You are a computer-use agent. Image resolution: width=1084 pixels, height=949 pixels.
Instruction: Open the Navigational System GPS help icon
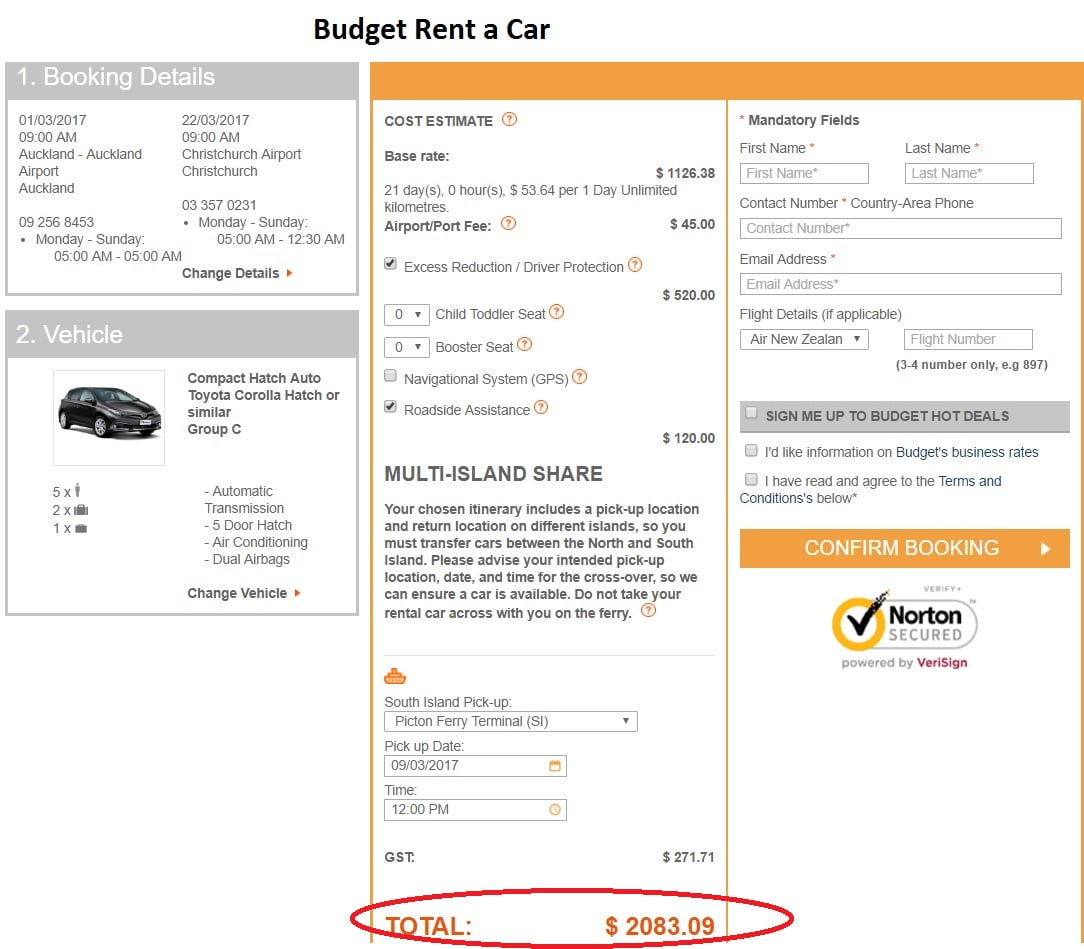[x=580, y=377]
